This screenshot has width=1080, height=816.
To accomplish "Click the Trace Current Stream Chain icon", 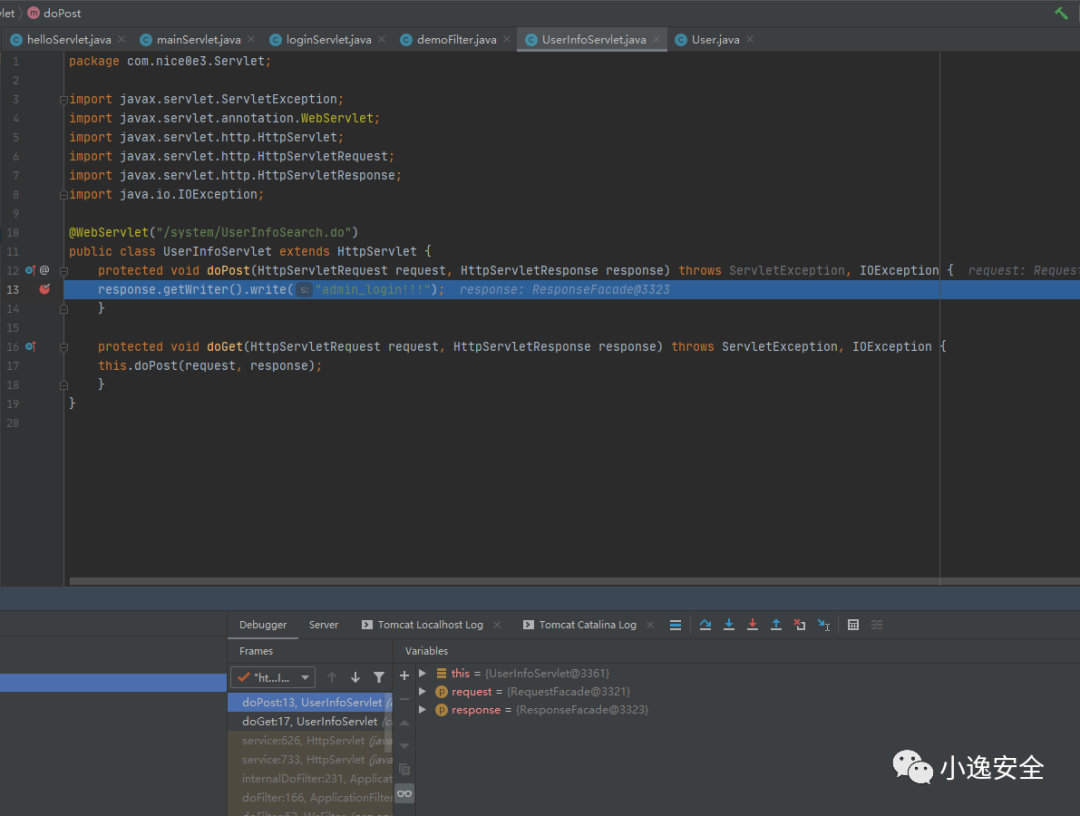I will (876, 625).
